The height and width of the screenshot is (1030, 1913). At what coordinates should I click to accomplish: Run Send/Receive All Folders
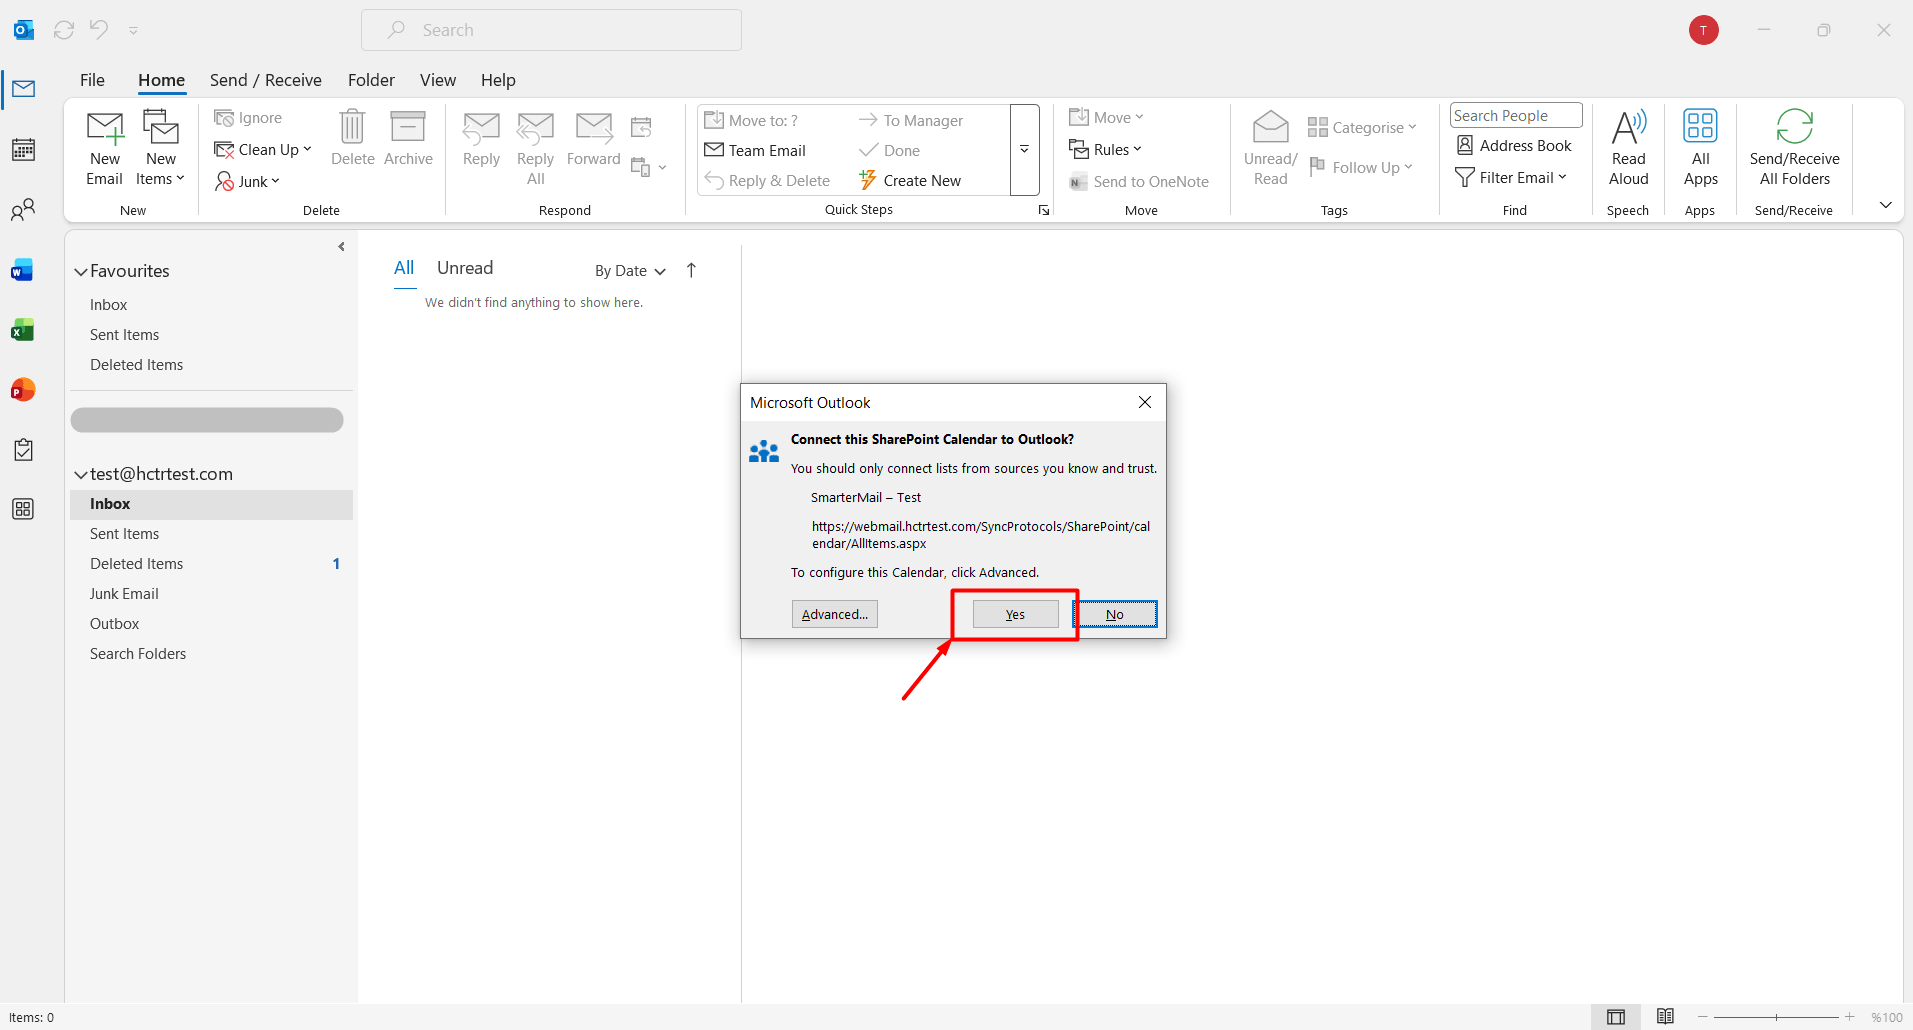coord(1794,148)
